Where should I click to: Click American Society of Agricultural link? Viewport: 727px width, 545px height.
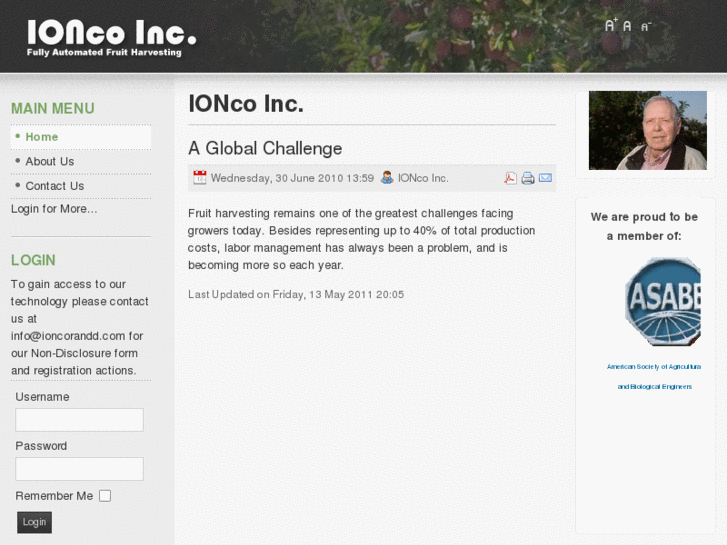click(x=654, y=366)
